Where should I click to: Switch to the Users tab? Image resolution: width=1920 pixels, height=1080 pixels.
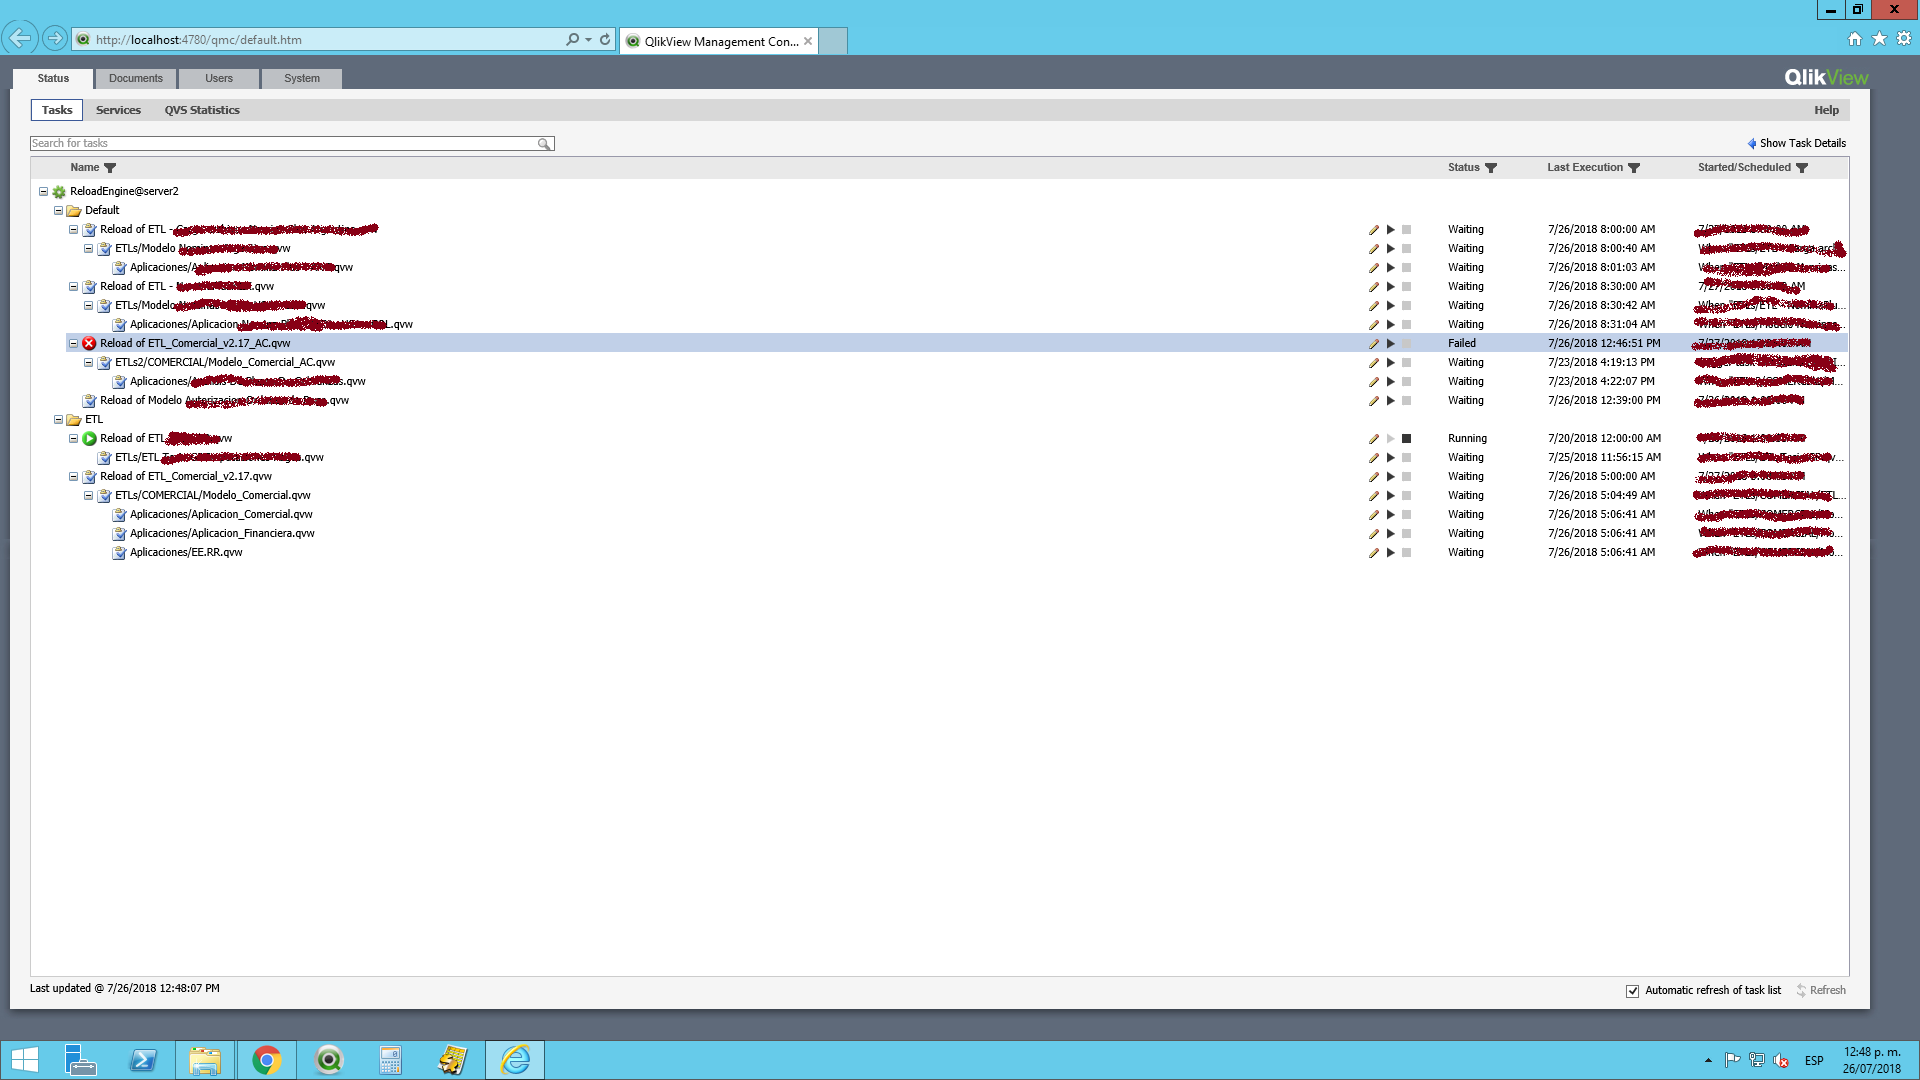point(218,78)
